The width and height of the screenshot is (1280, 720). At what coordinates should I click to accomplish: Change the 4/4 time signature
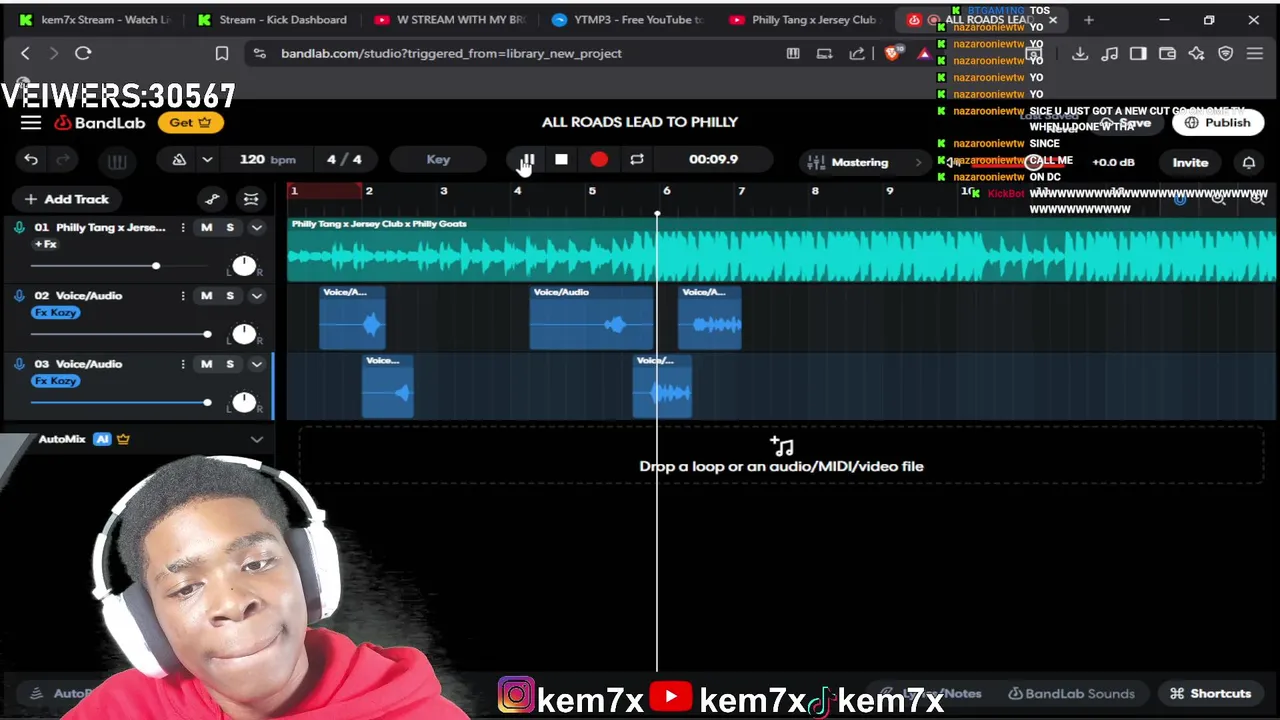pos(344,159)
